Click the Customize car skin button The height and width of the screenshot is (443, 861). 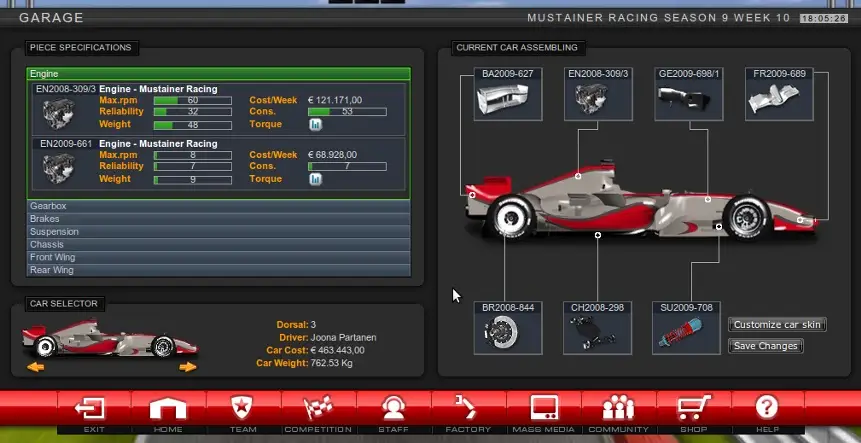(x=777, y=324)
